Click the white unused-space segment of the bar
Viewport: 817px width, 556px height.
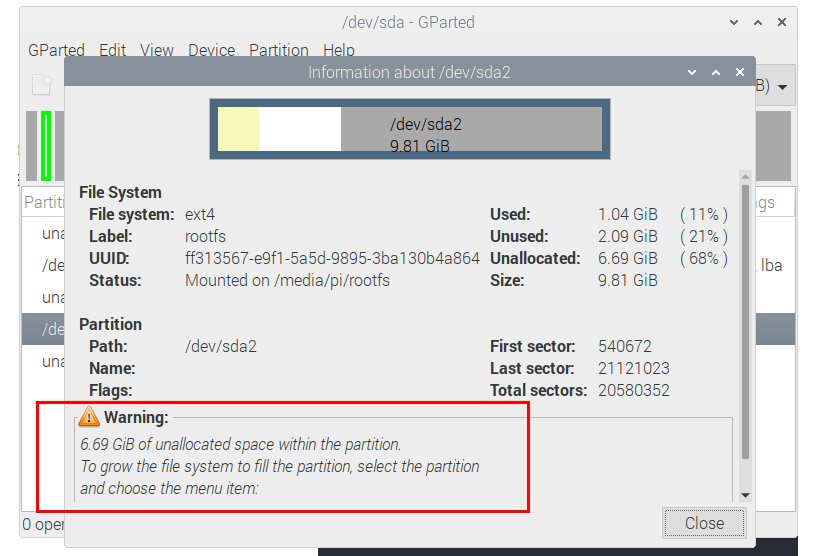tap(300, 129)
